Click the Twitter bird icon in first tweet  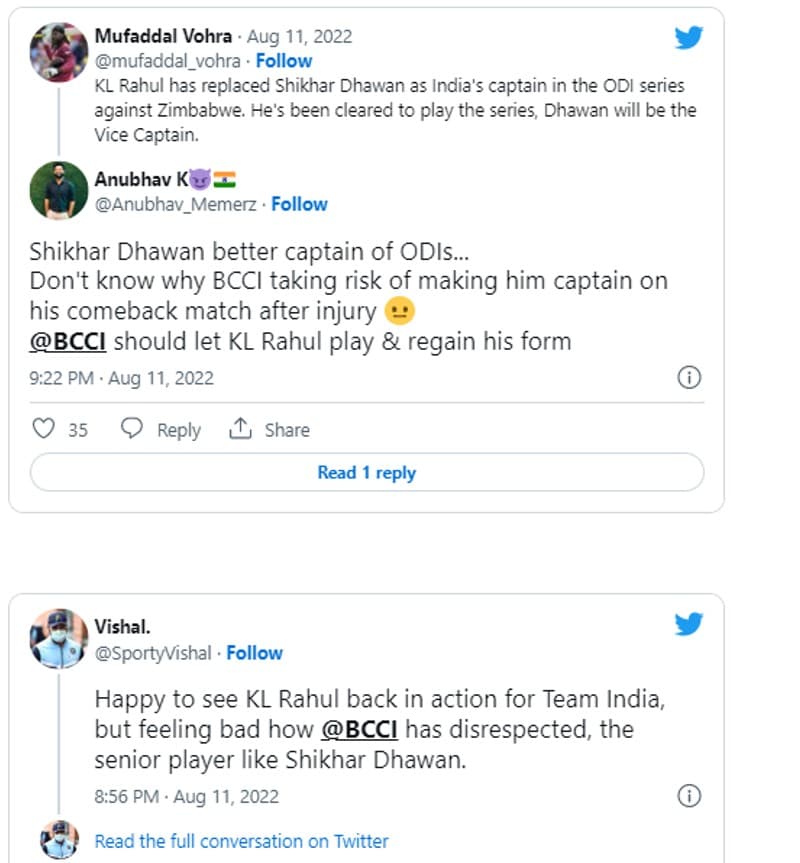point(688,38)
